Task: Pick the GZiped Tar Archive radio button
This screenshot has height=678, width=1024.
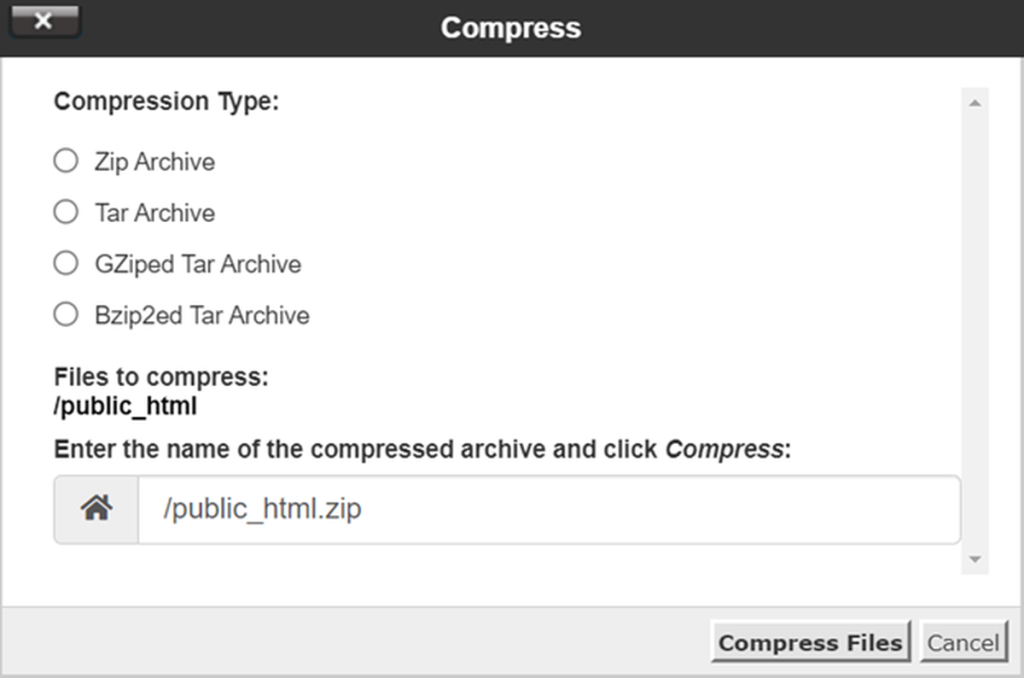Action: point(66,264)
